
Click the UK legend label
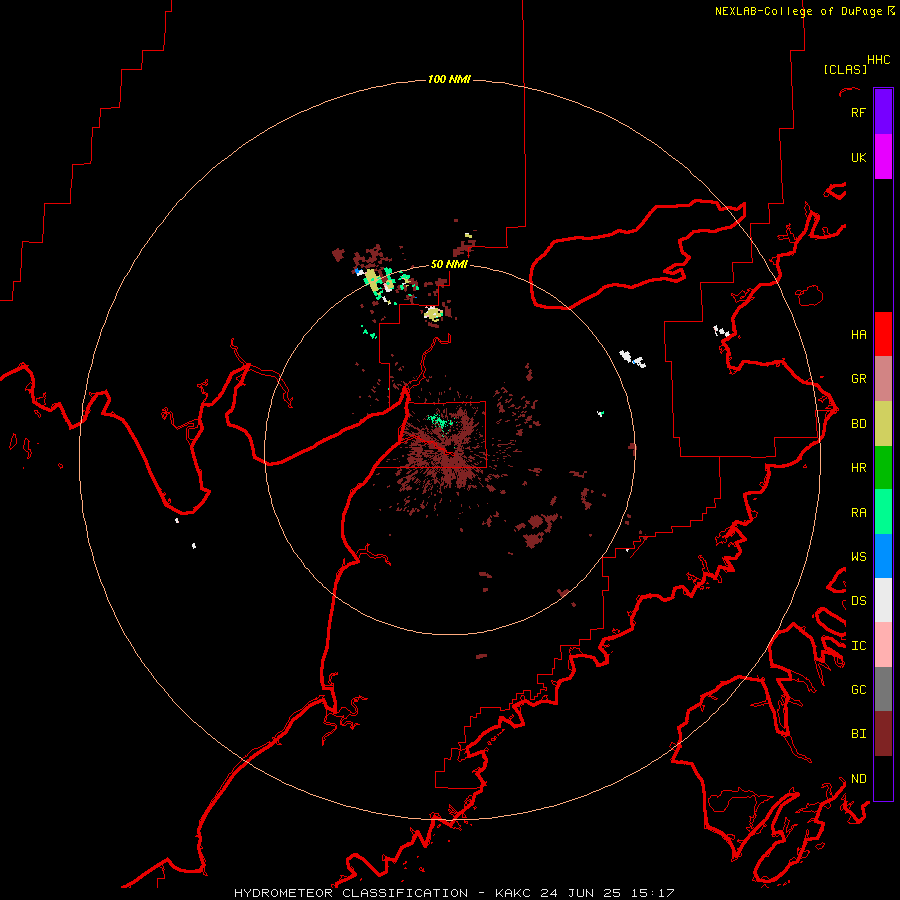858,157
